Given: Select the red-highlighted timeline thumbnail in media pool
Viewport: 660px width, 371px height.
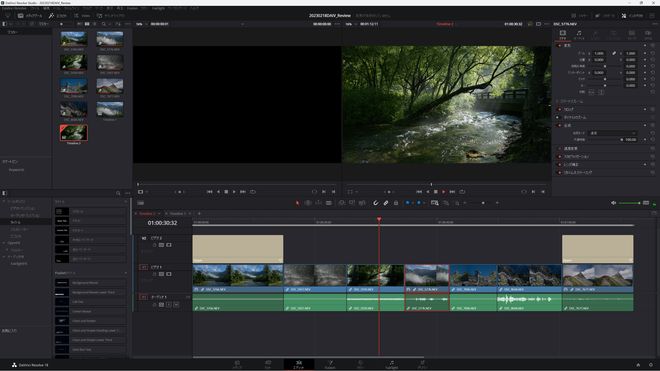Looking at the screenshot, I should (74, 133).
